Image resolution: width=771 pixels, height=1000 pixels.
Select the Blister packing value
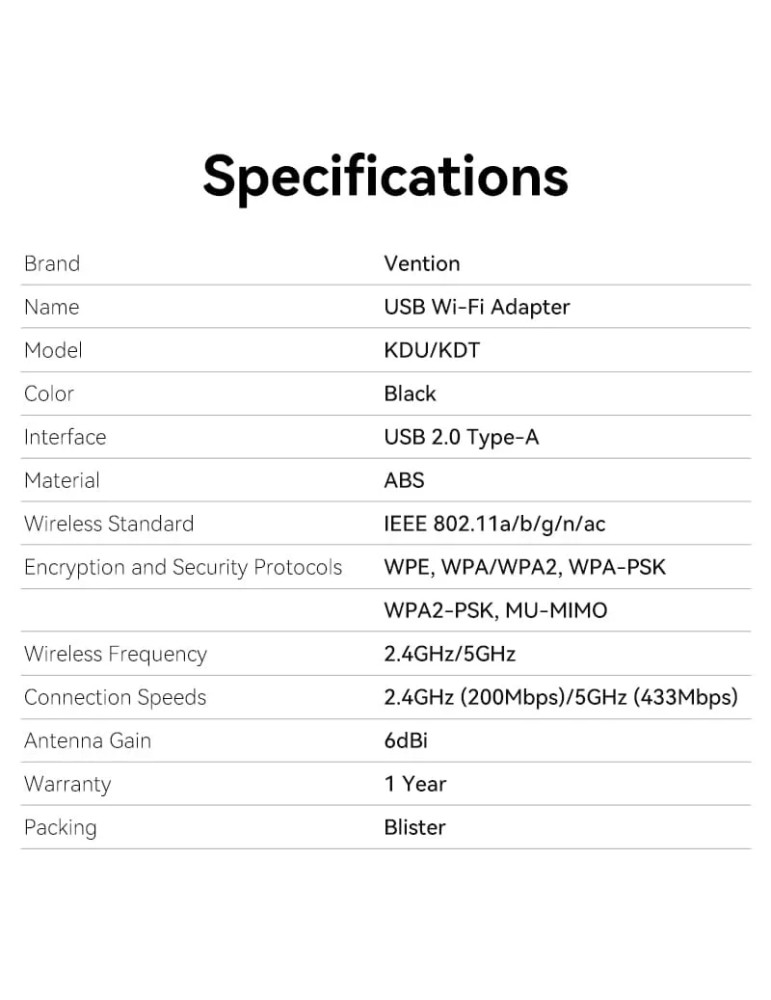pos(414,828)
